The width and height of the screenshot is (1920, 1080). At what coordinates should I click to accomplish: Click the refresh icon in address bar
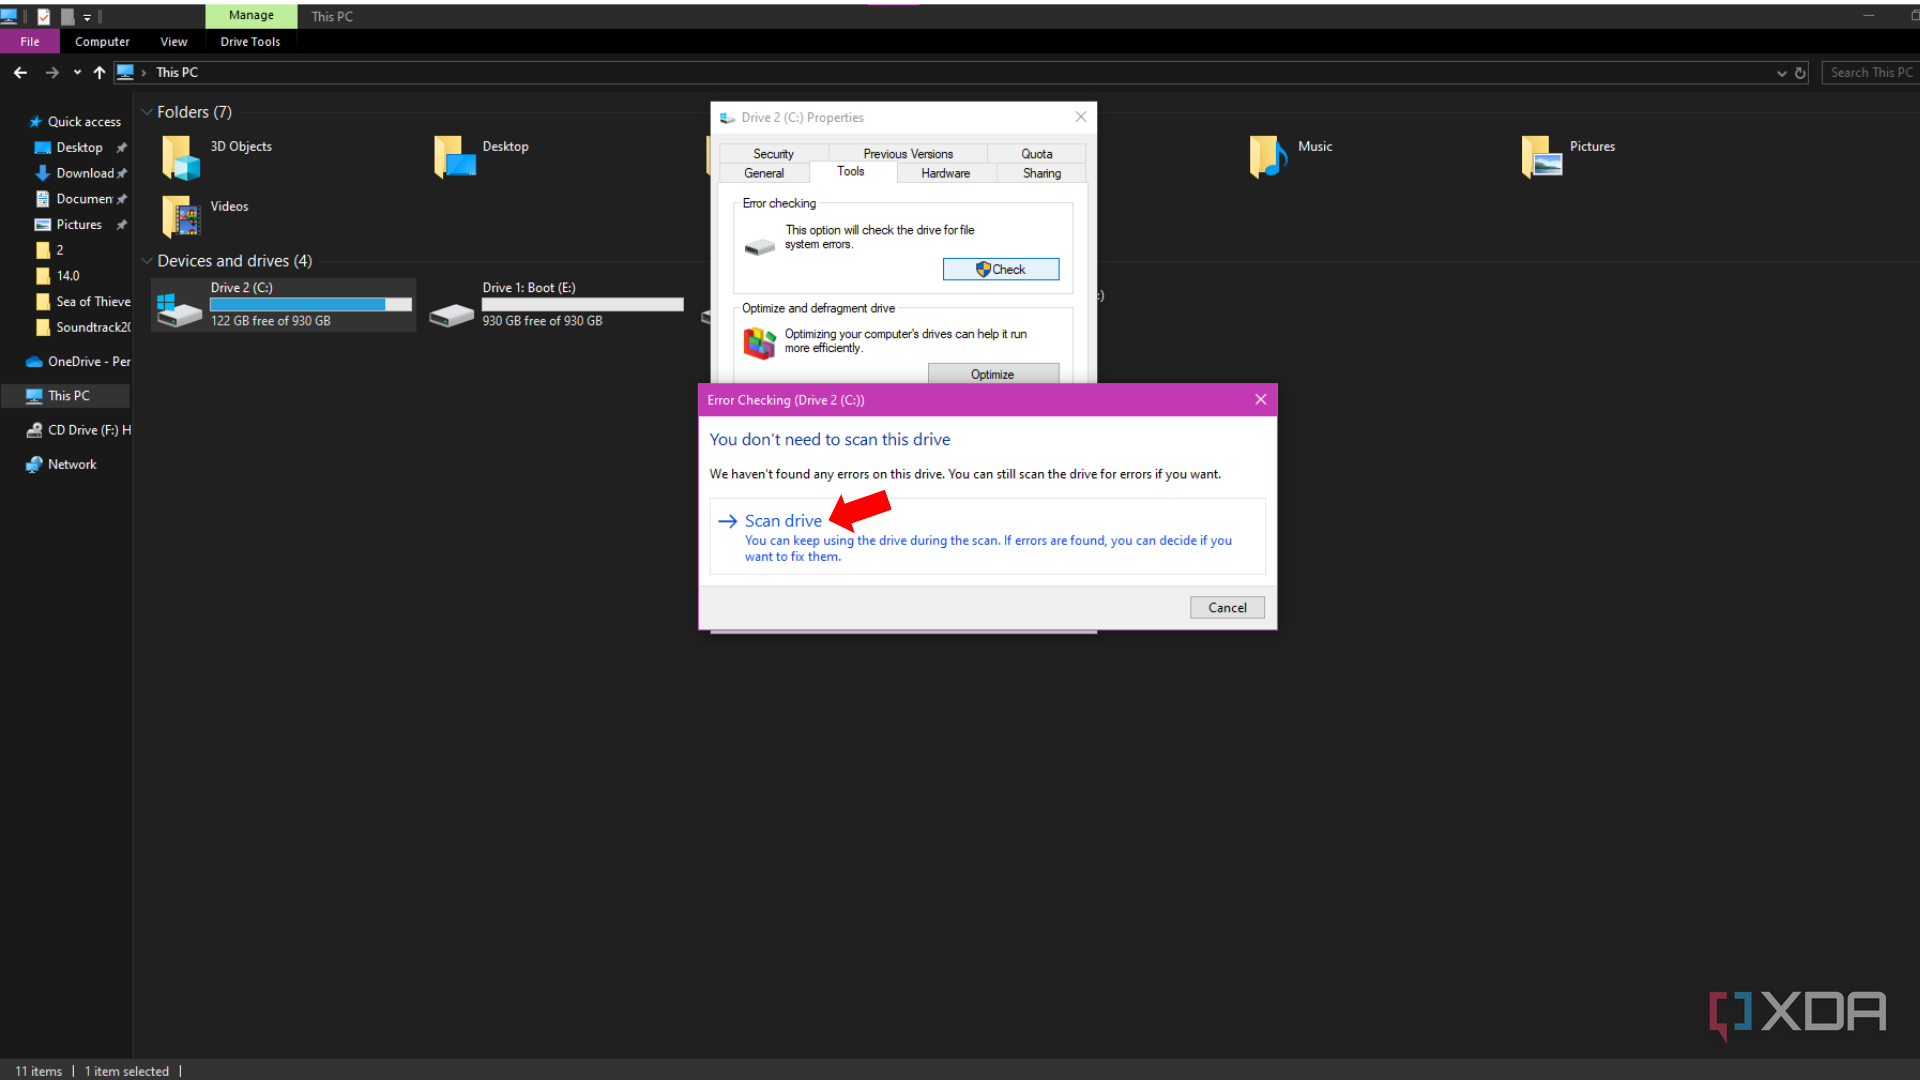(x=1800, y=73)
